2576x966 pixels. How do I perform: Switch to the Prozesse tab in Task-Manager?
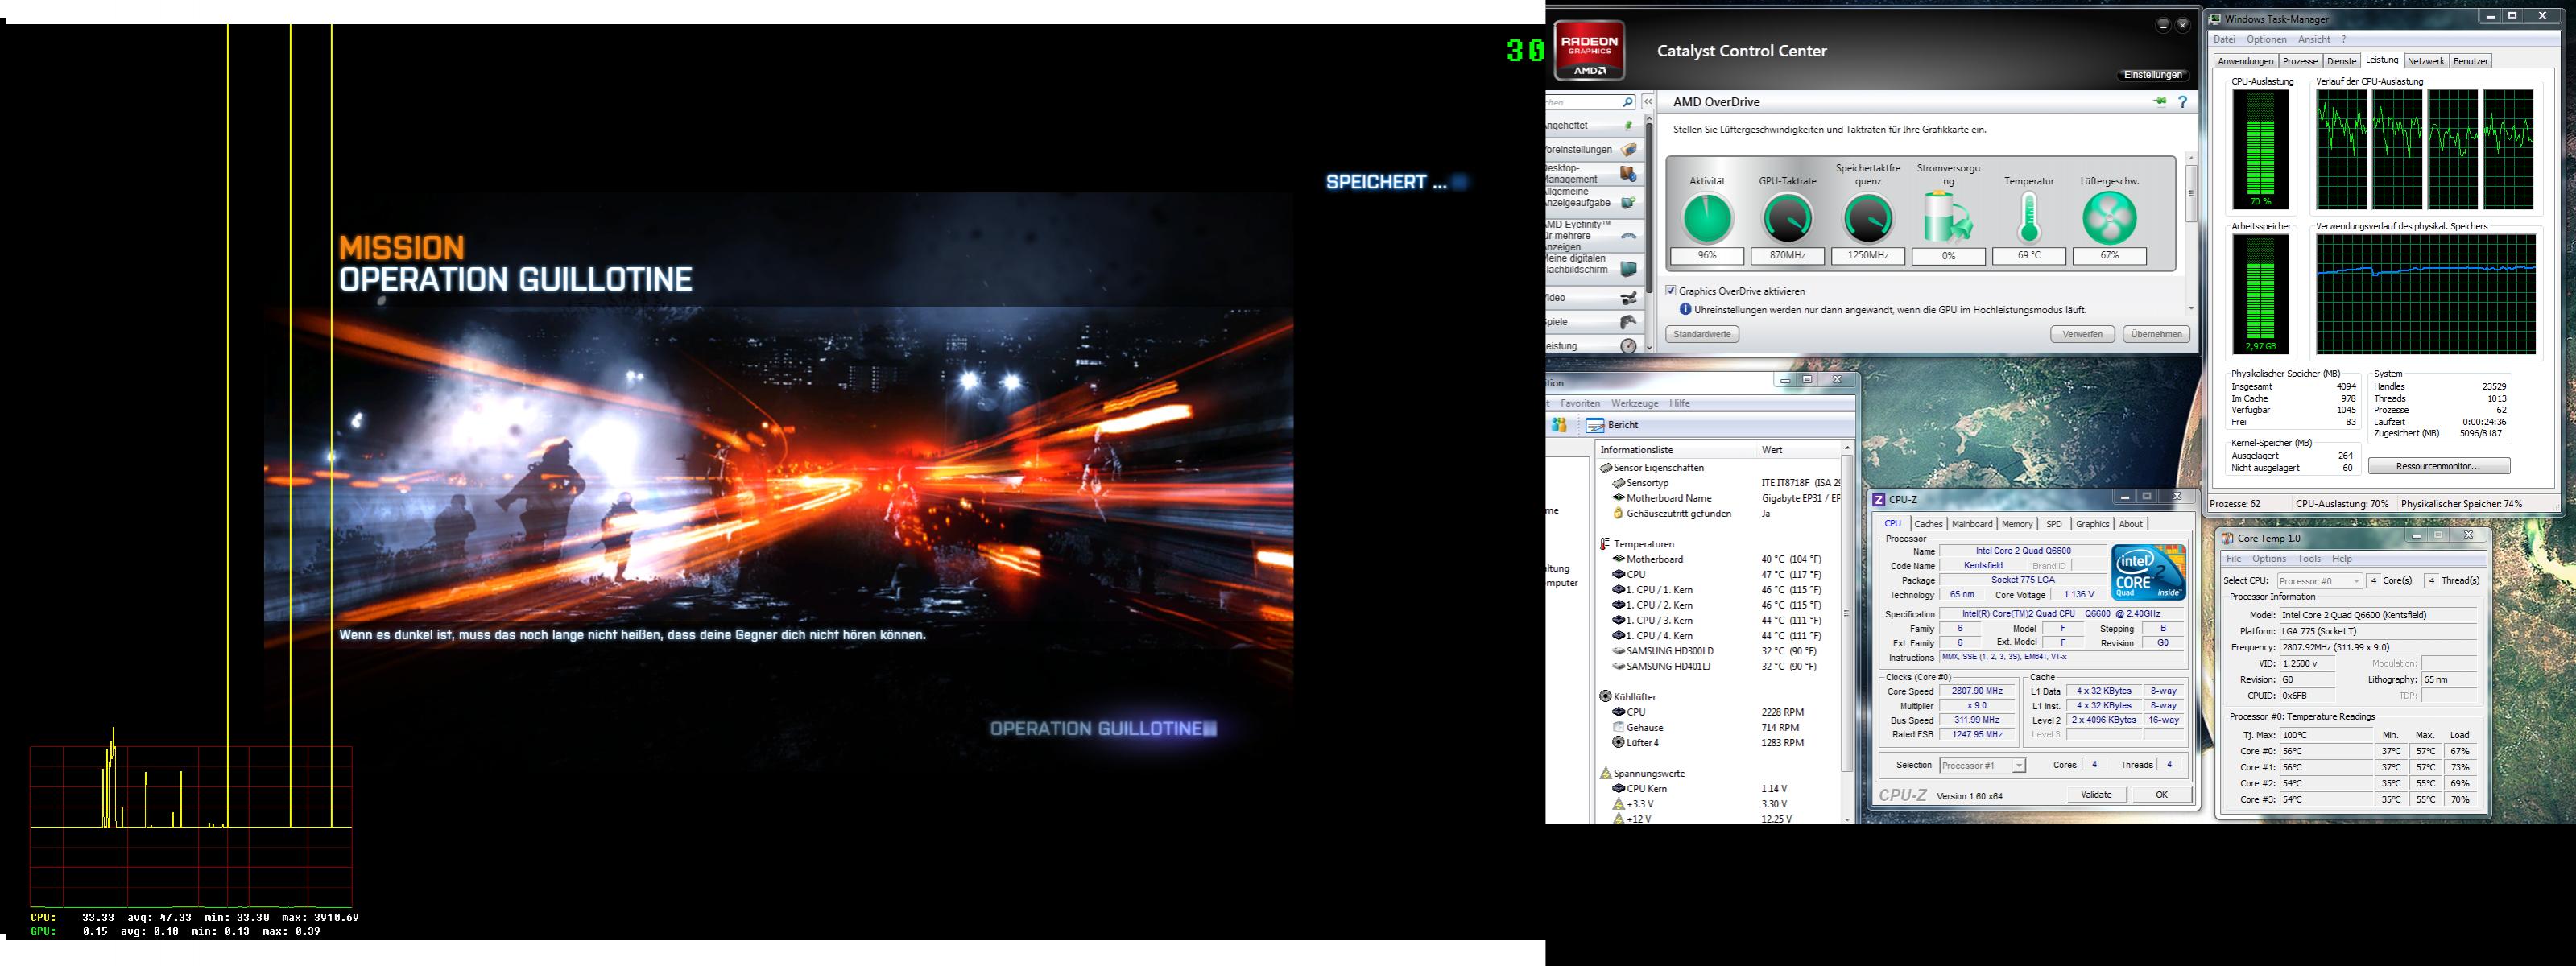(2300, 61)
